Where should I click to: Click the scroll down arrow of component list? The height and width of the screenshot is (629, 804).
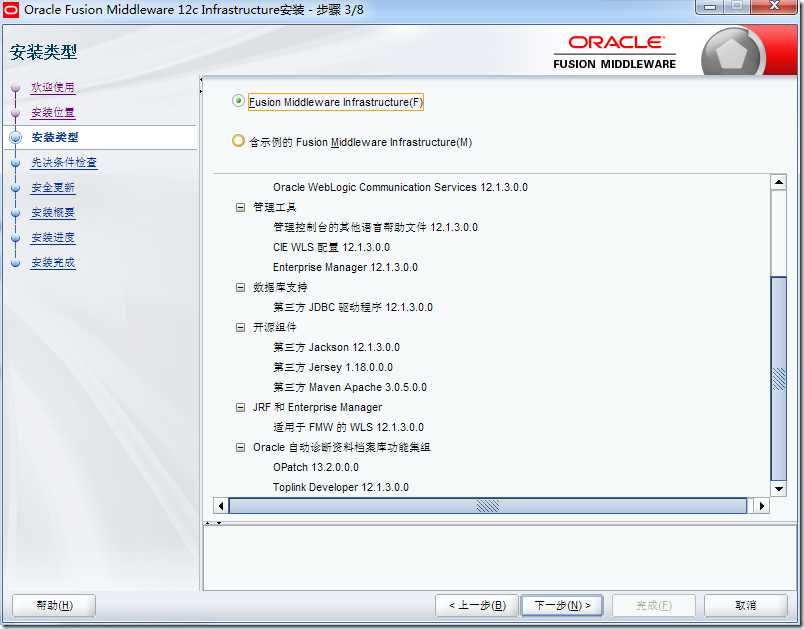(x=778, y=489)
